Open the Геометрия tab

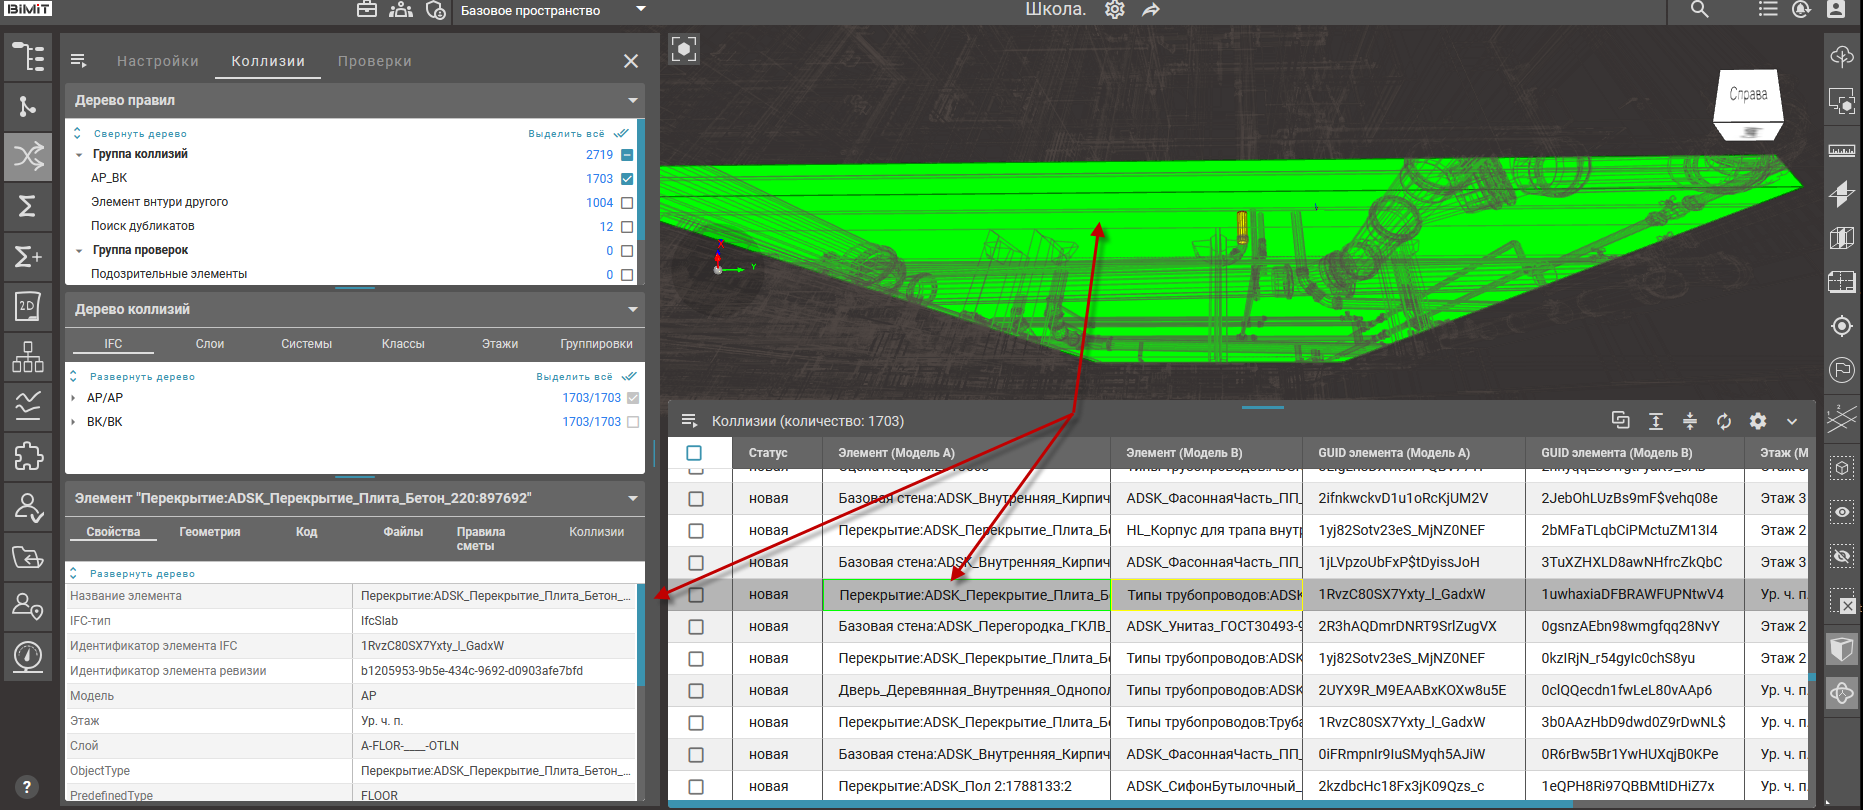click(x=209, y=532)
